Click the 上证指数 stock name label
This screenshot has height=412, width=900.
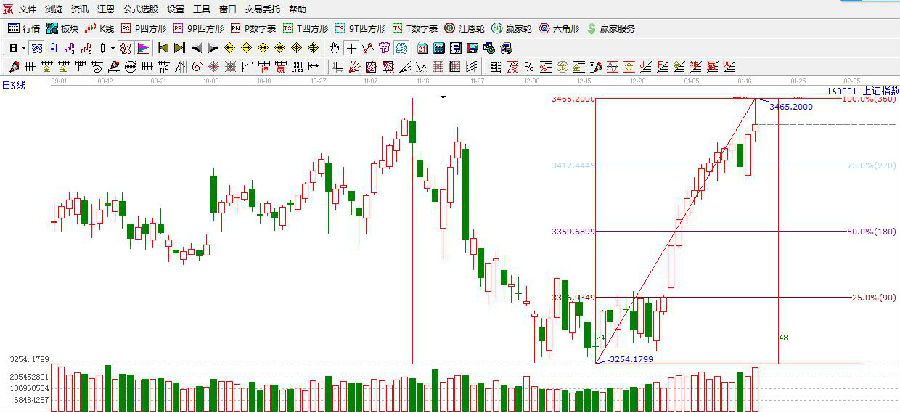pos(870,91)
